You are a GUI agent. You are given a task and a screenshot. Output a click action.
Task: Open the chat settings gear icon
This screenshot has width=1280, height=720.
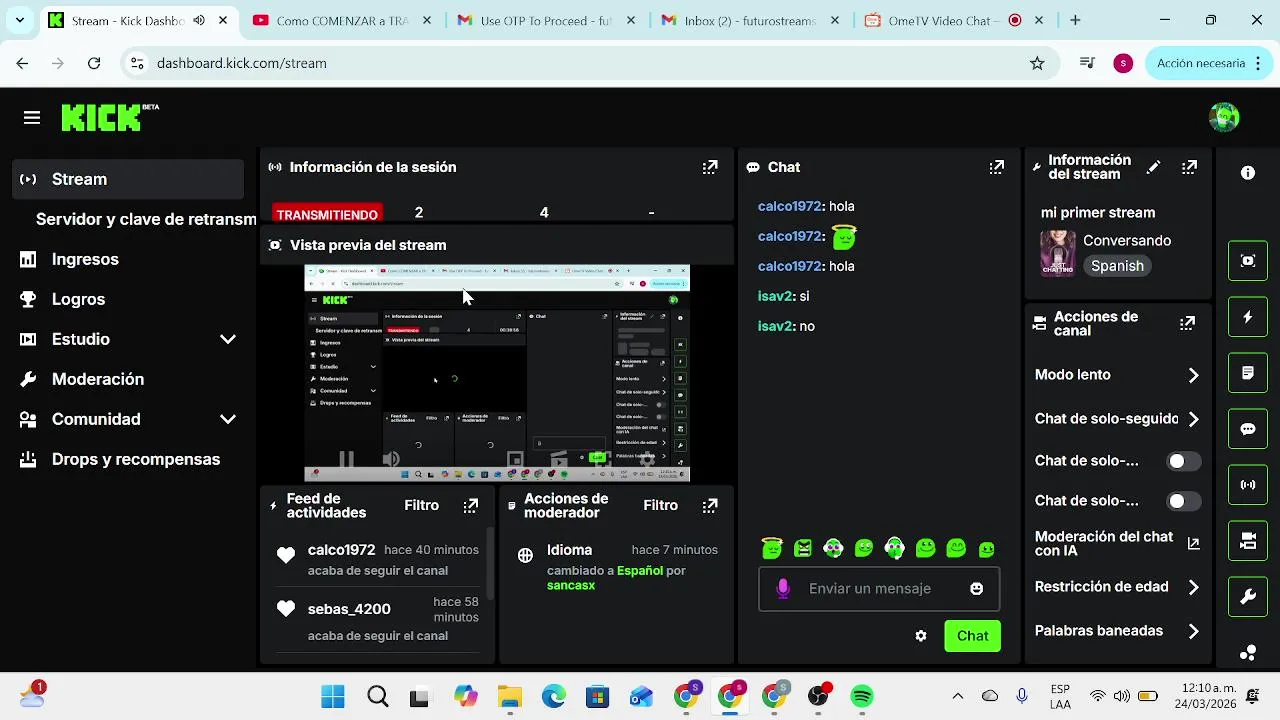[921, 636]
